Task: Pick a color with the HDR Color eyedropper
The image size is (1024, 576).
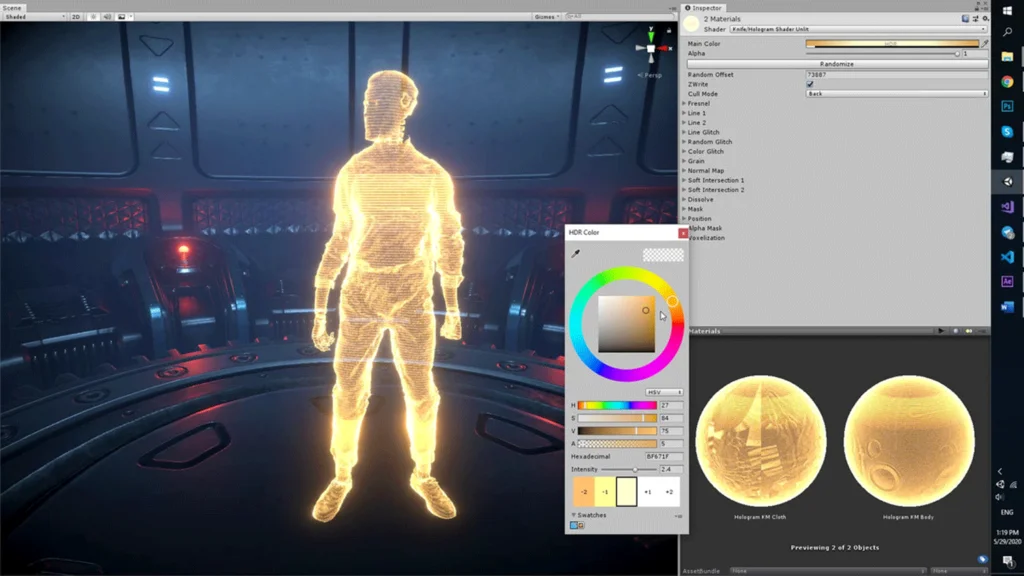Action: click(x=575, y=253)
